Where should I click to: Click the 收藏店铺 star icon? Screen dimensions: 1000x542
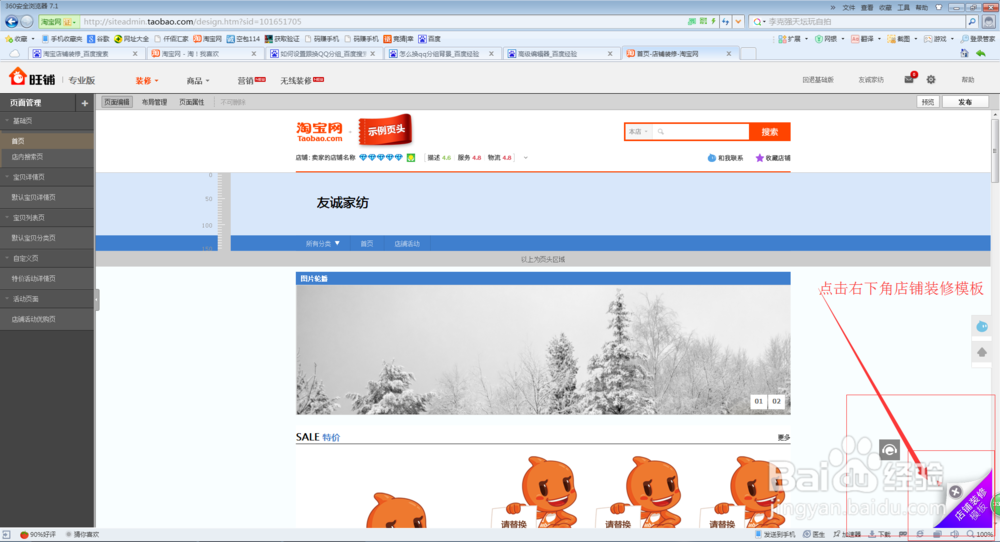(760, 158)
